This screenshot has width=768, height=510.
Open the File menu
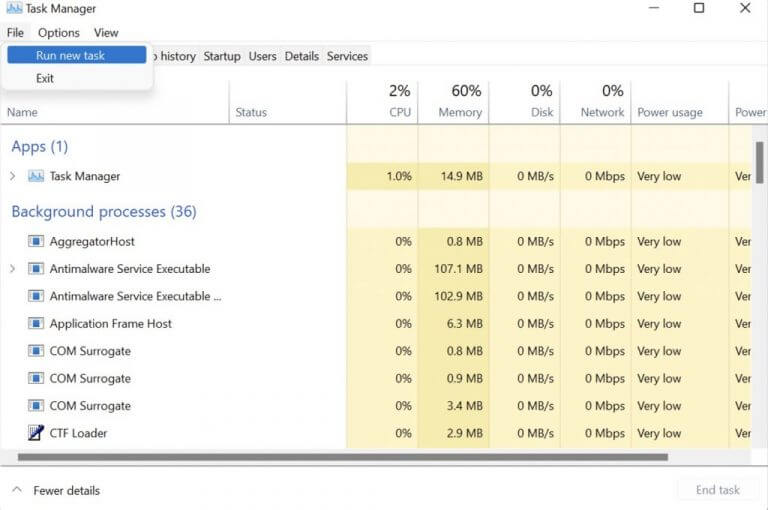click(x=15, y=33)
